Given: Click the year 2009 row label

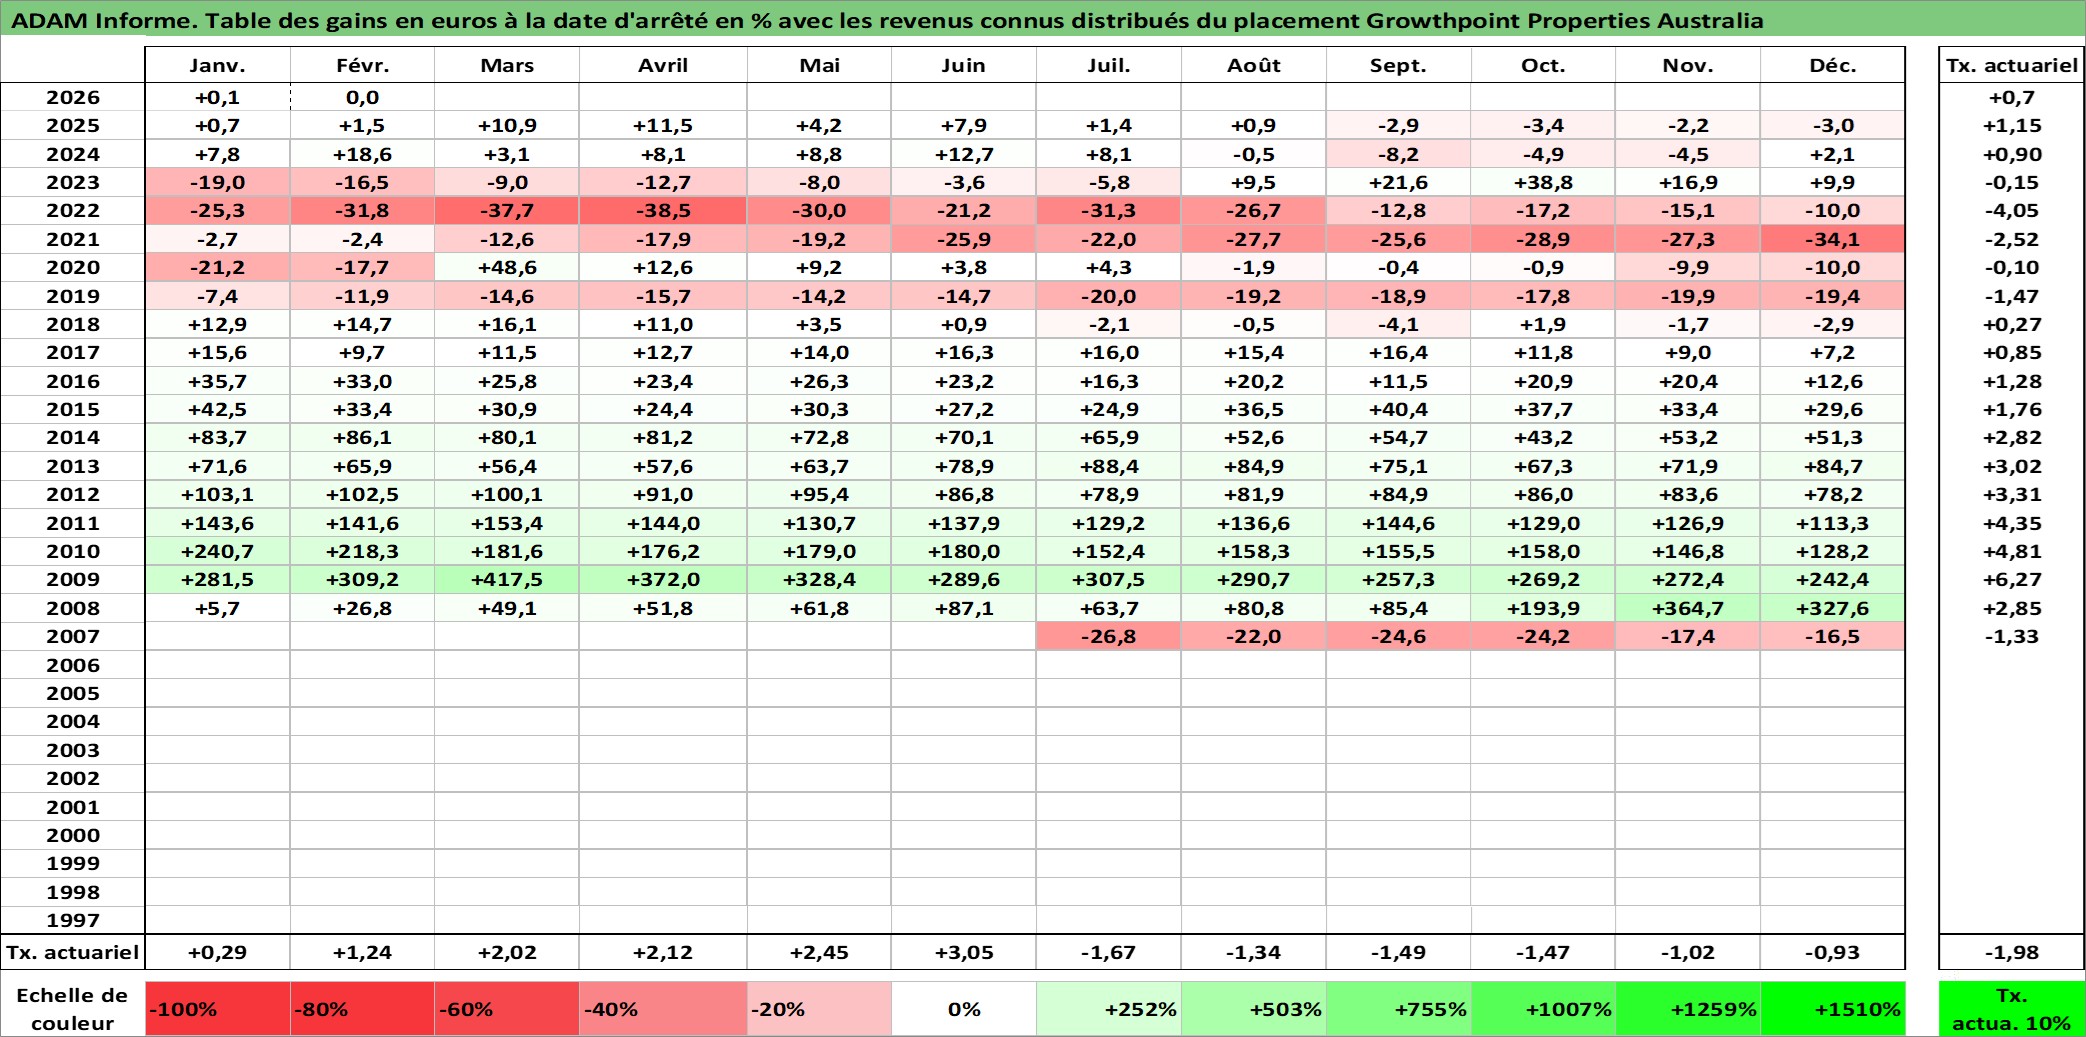Looking at the screenshot, I should [x=73, y=579].
